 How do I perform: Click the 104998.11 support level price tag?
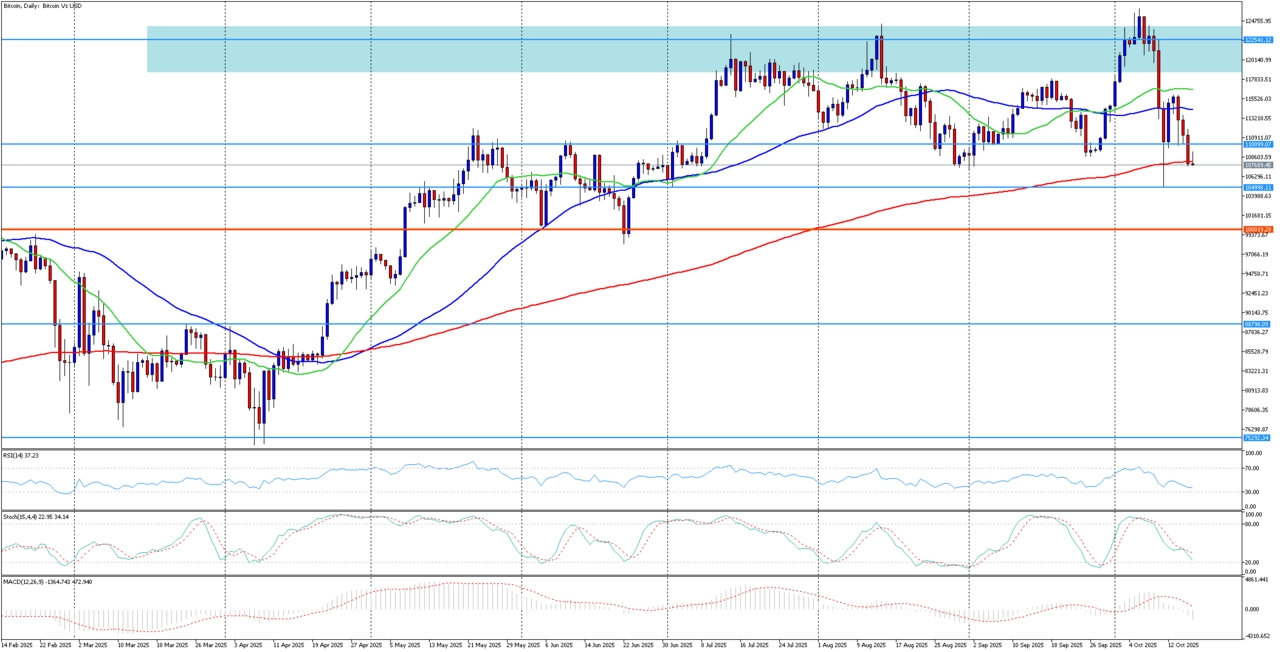1257,187
